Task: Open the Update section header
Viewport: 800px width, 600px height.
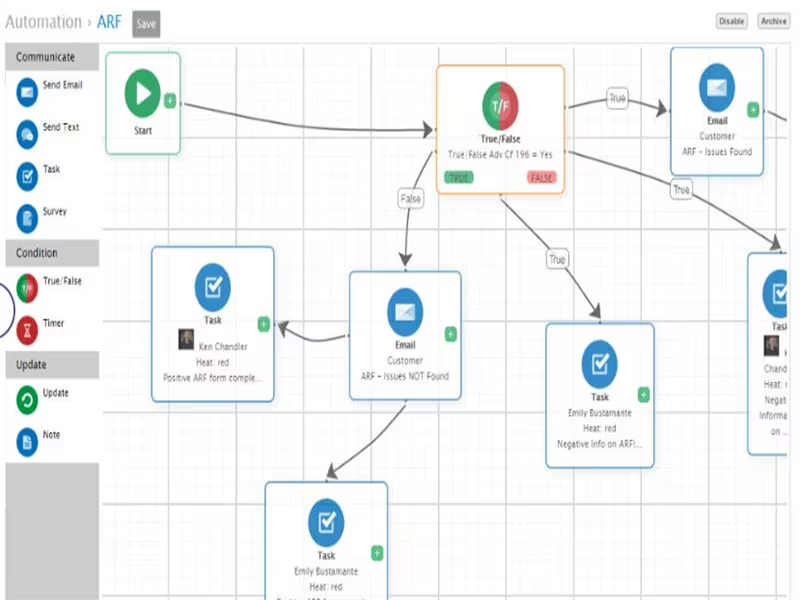Action: (x=52, y=365)
